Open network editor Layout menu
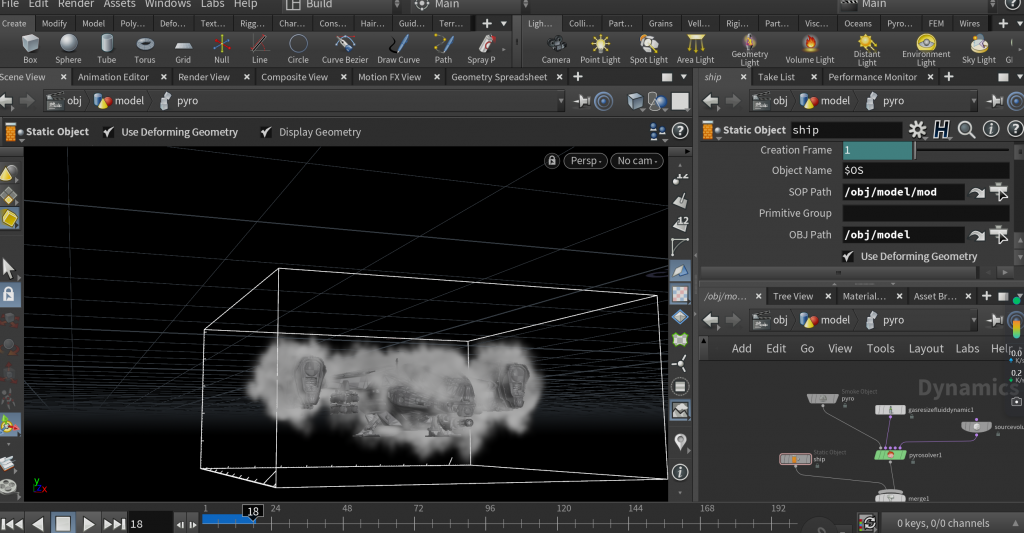1024x533 pixels. click(926, 348)
